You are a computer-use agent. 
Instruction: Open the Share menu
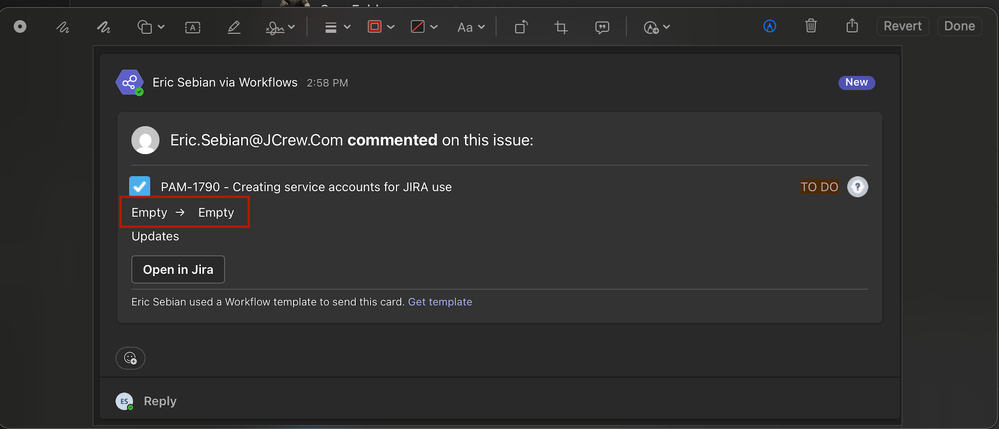852,25
